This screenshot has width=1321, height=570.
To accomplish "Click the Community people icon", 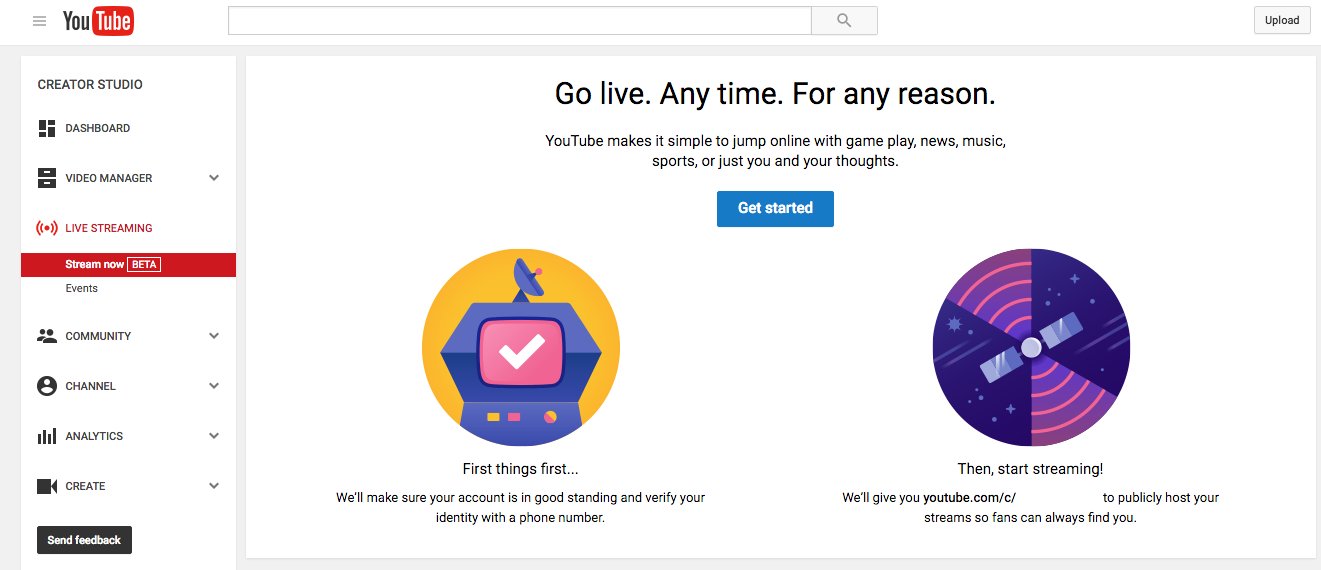I will (47, 336).
